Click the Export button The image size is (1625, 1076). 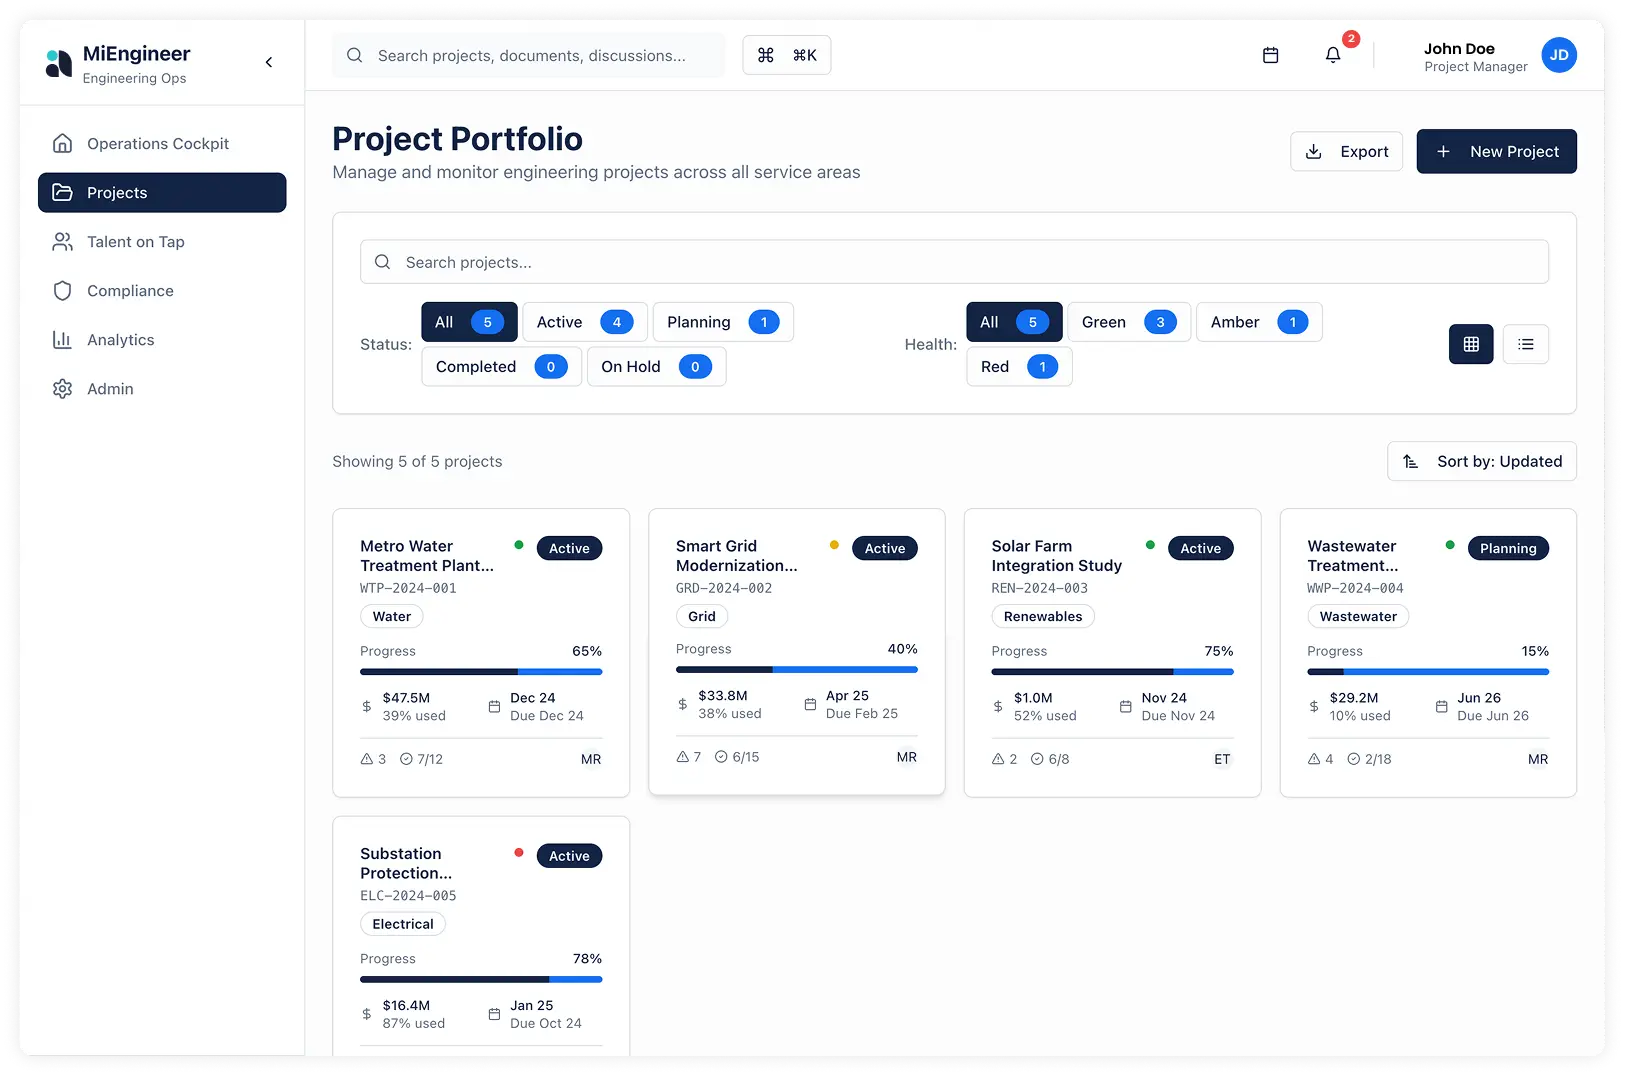pyautogui.click(x=1346, y=152)
